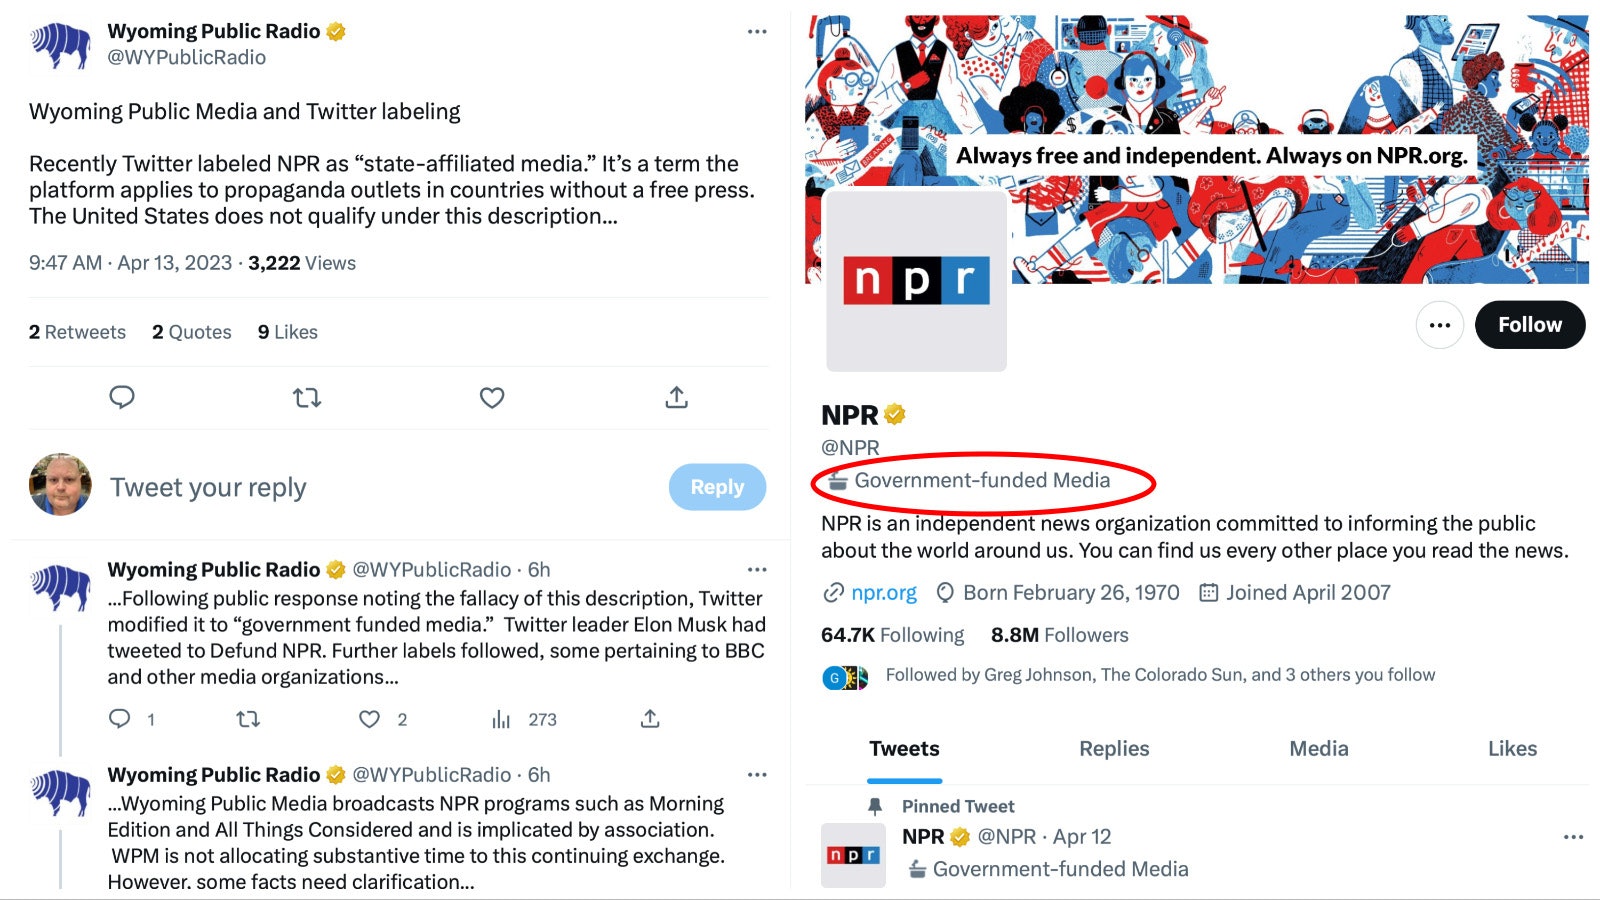Like the main tweet with heart icon
1600x900 pixels.
point(492,398)
